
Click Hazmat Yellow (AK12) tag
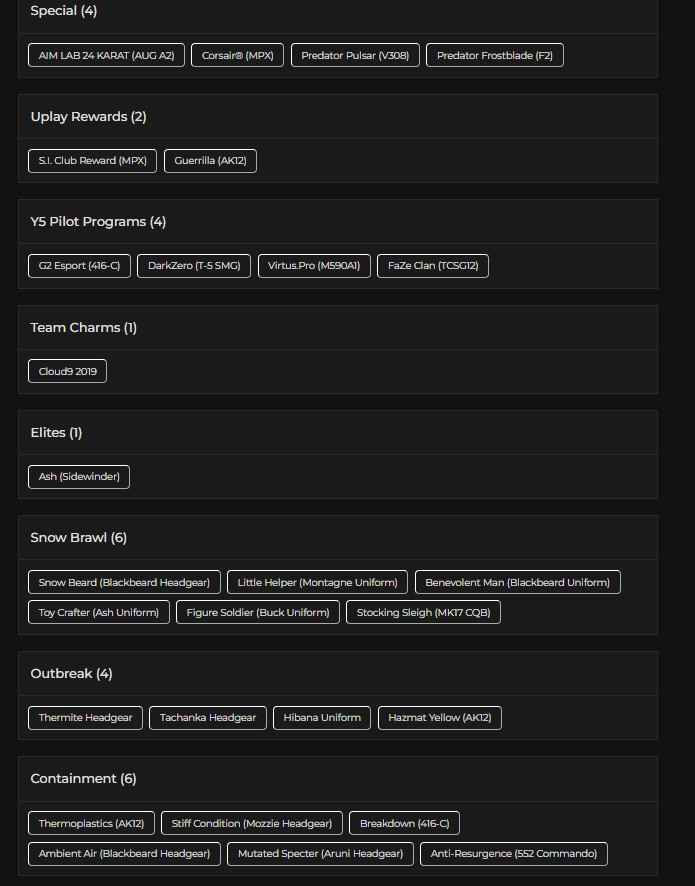(440, 717)
